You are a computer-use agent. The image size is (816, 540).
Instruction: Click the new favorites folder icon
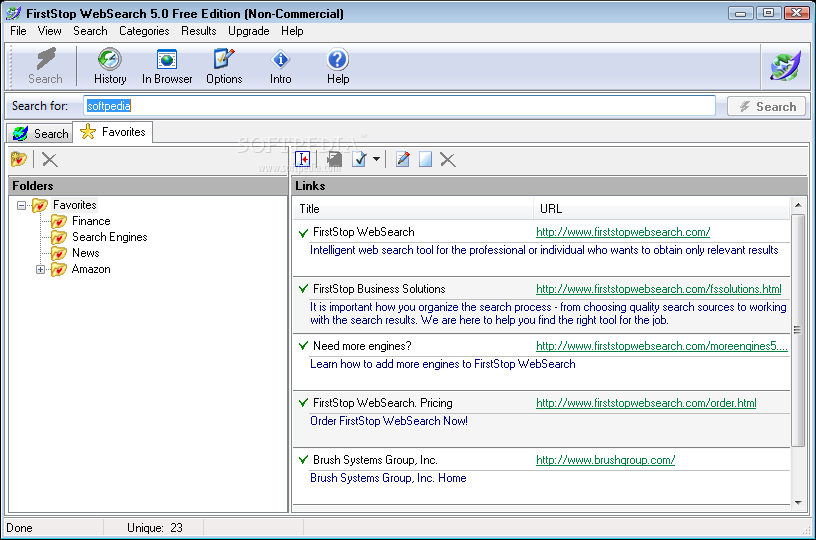19,159
